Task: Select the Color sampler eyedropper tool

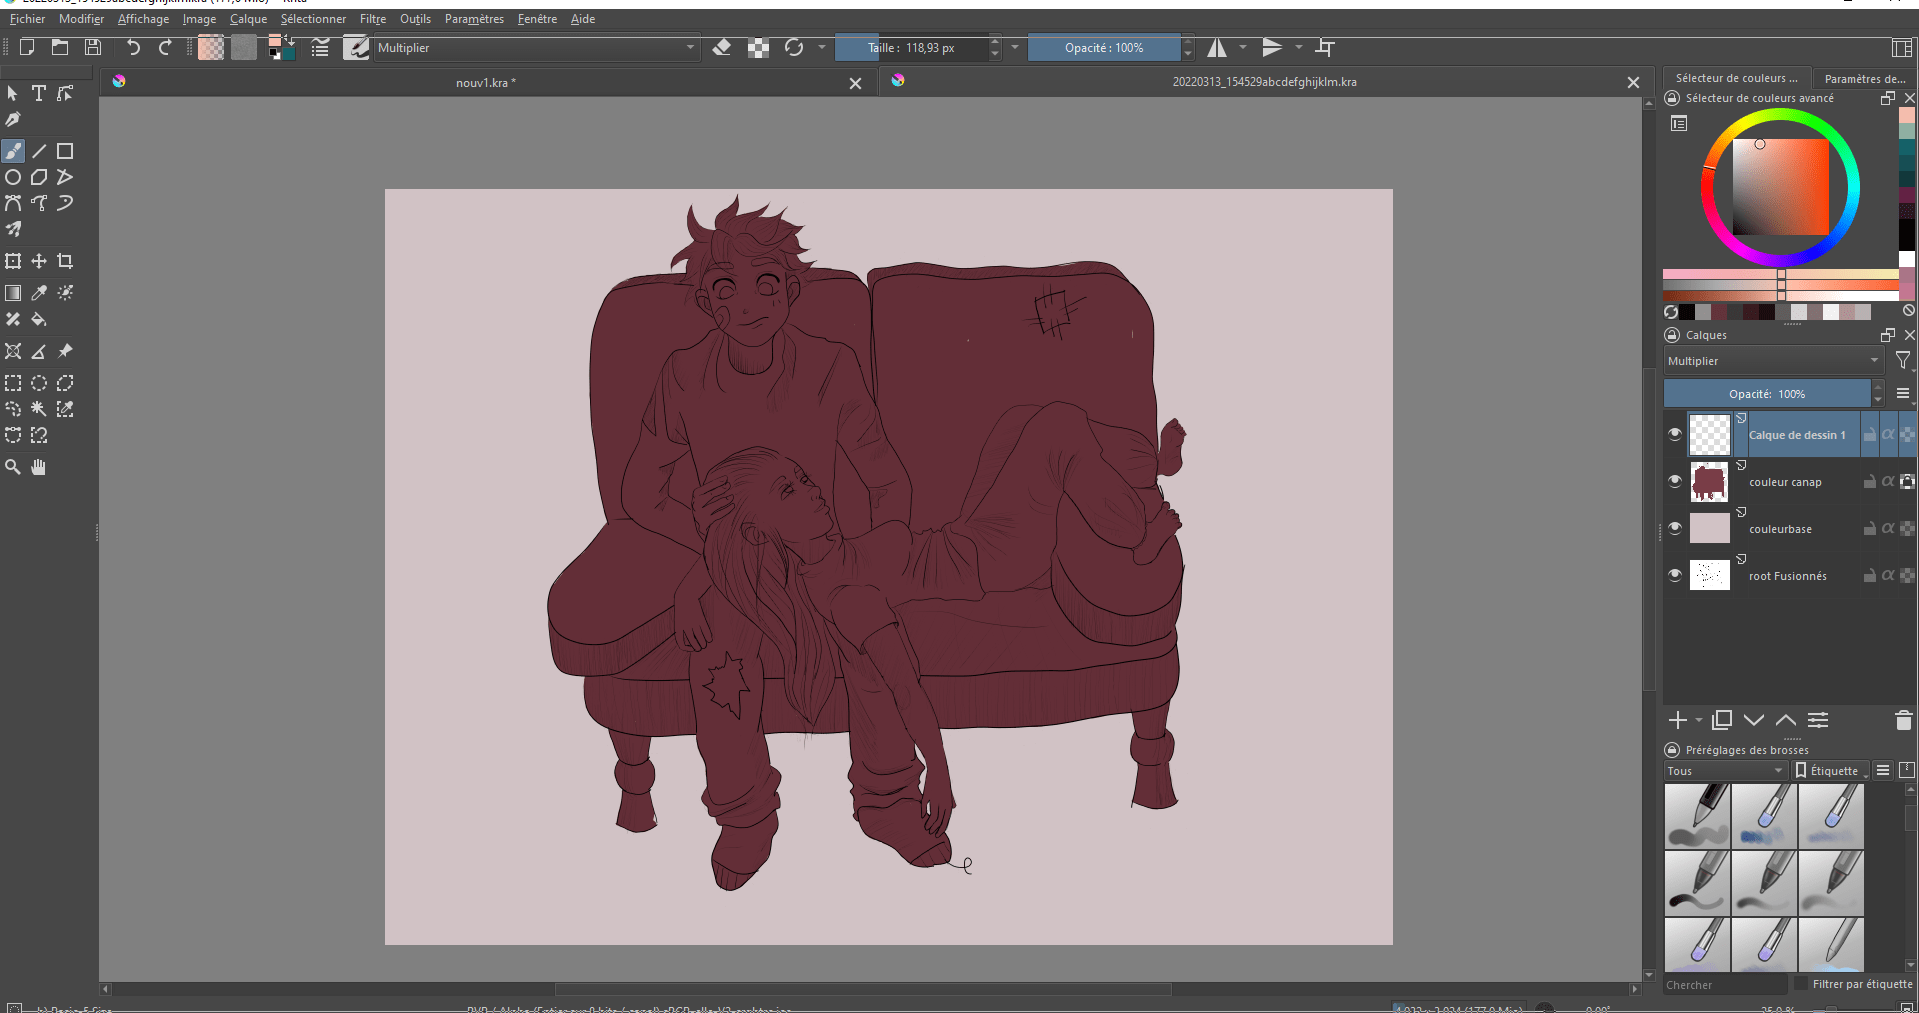Action: point(39,293)
